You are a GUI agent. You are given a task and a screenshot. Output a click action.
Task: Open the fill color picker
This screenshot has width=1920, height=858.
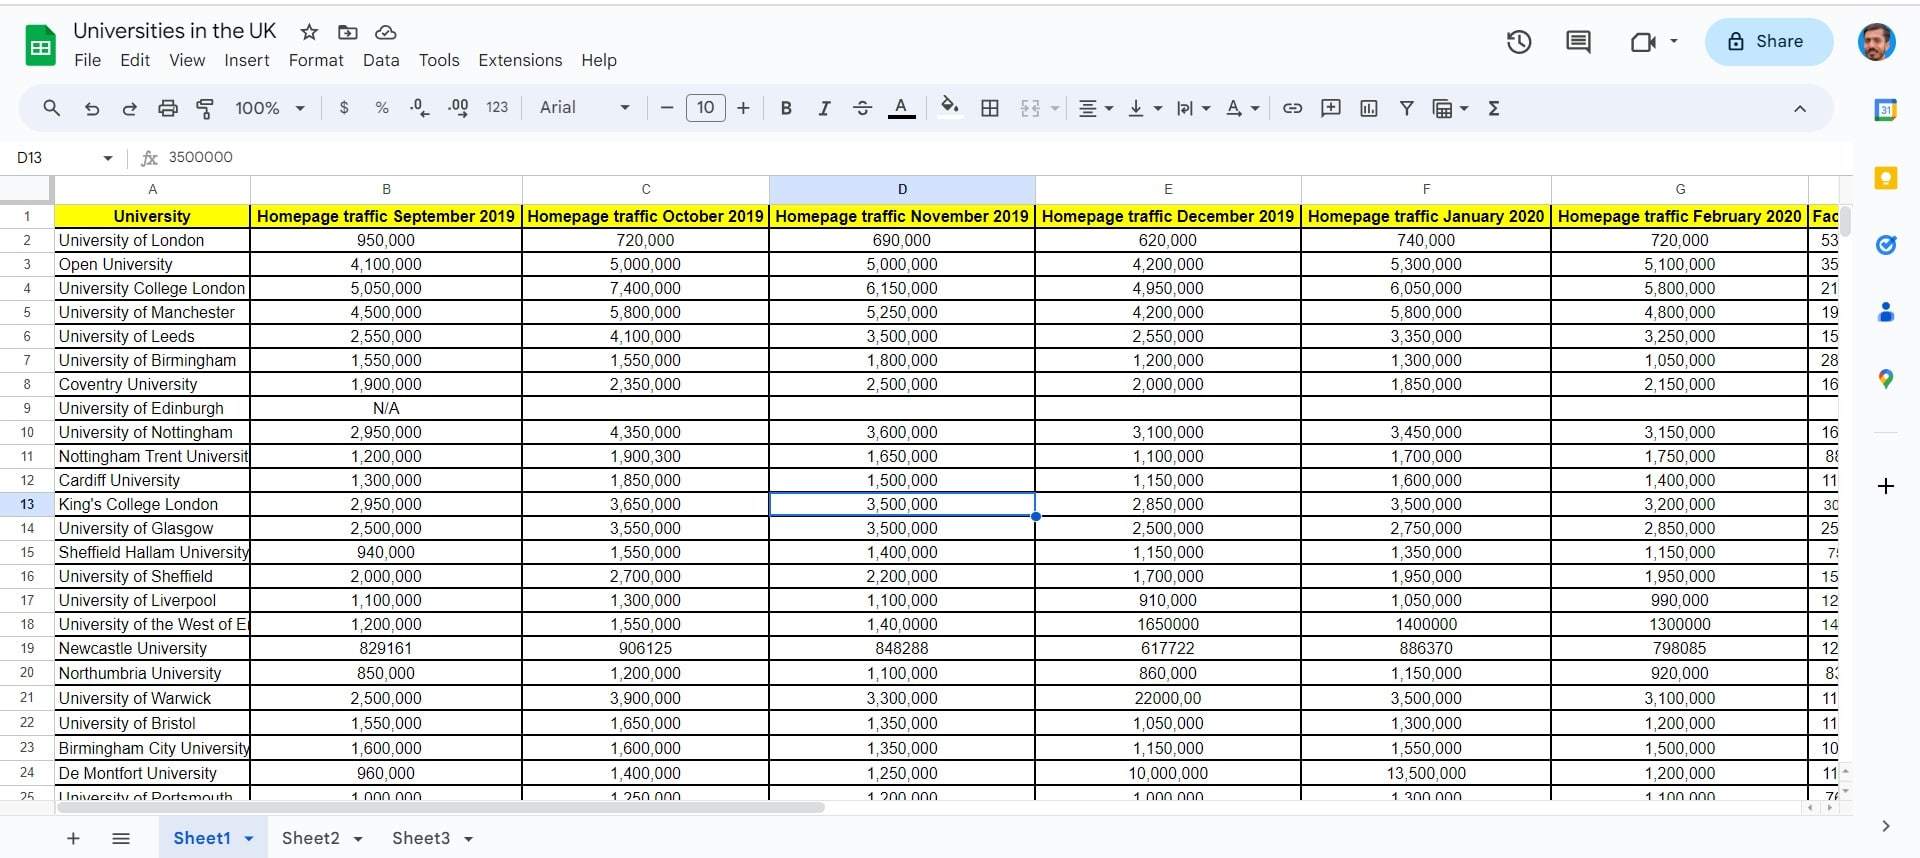click(x=950, y=106)
